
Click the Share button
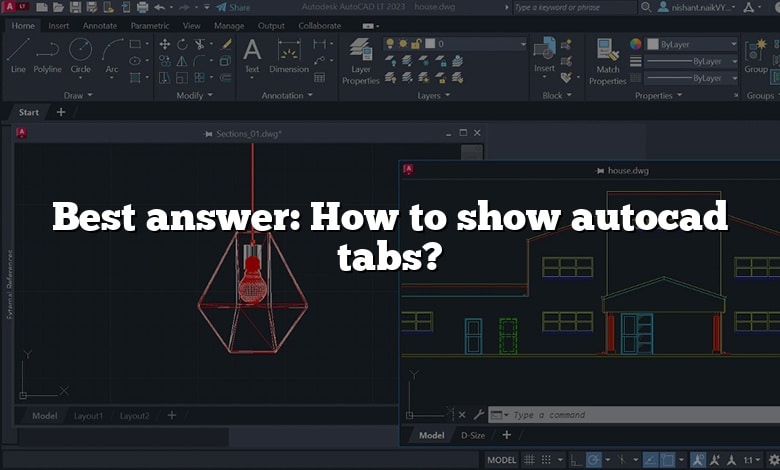(x=234, y=7)
